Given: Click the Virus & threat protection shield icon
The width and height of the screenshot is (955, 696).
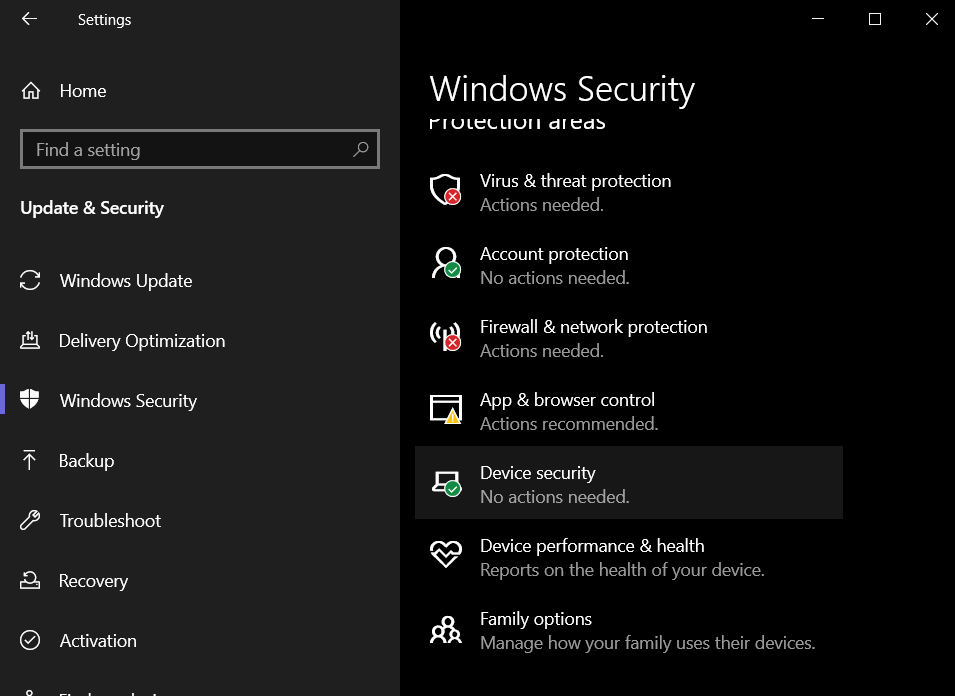Looking at the screenshot, I should tap(445, 189).
